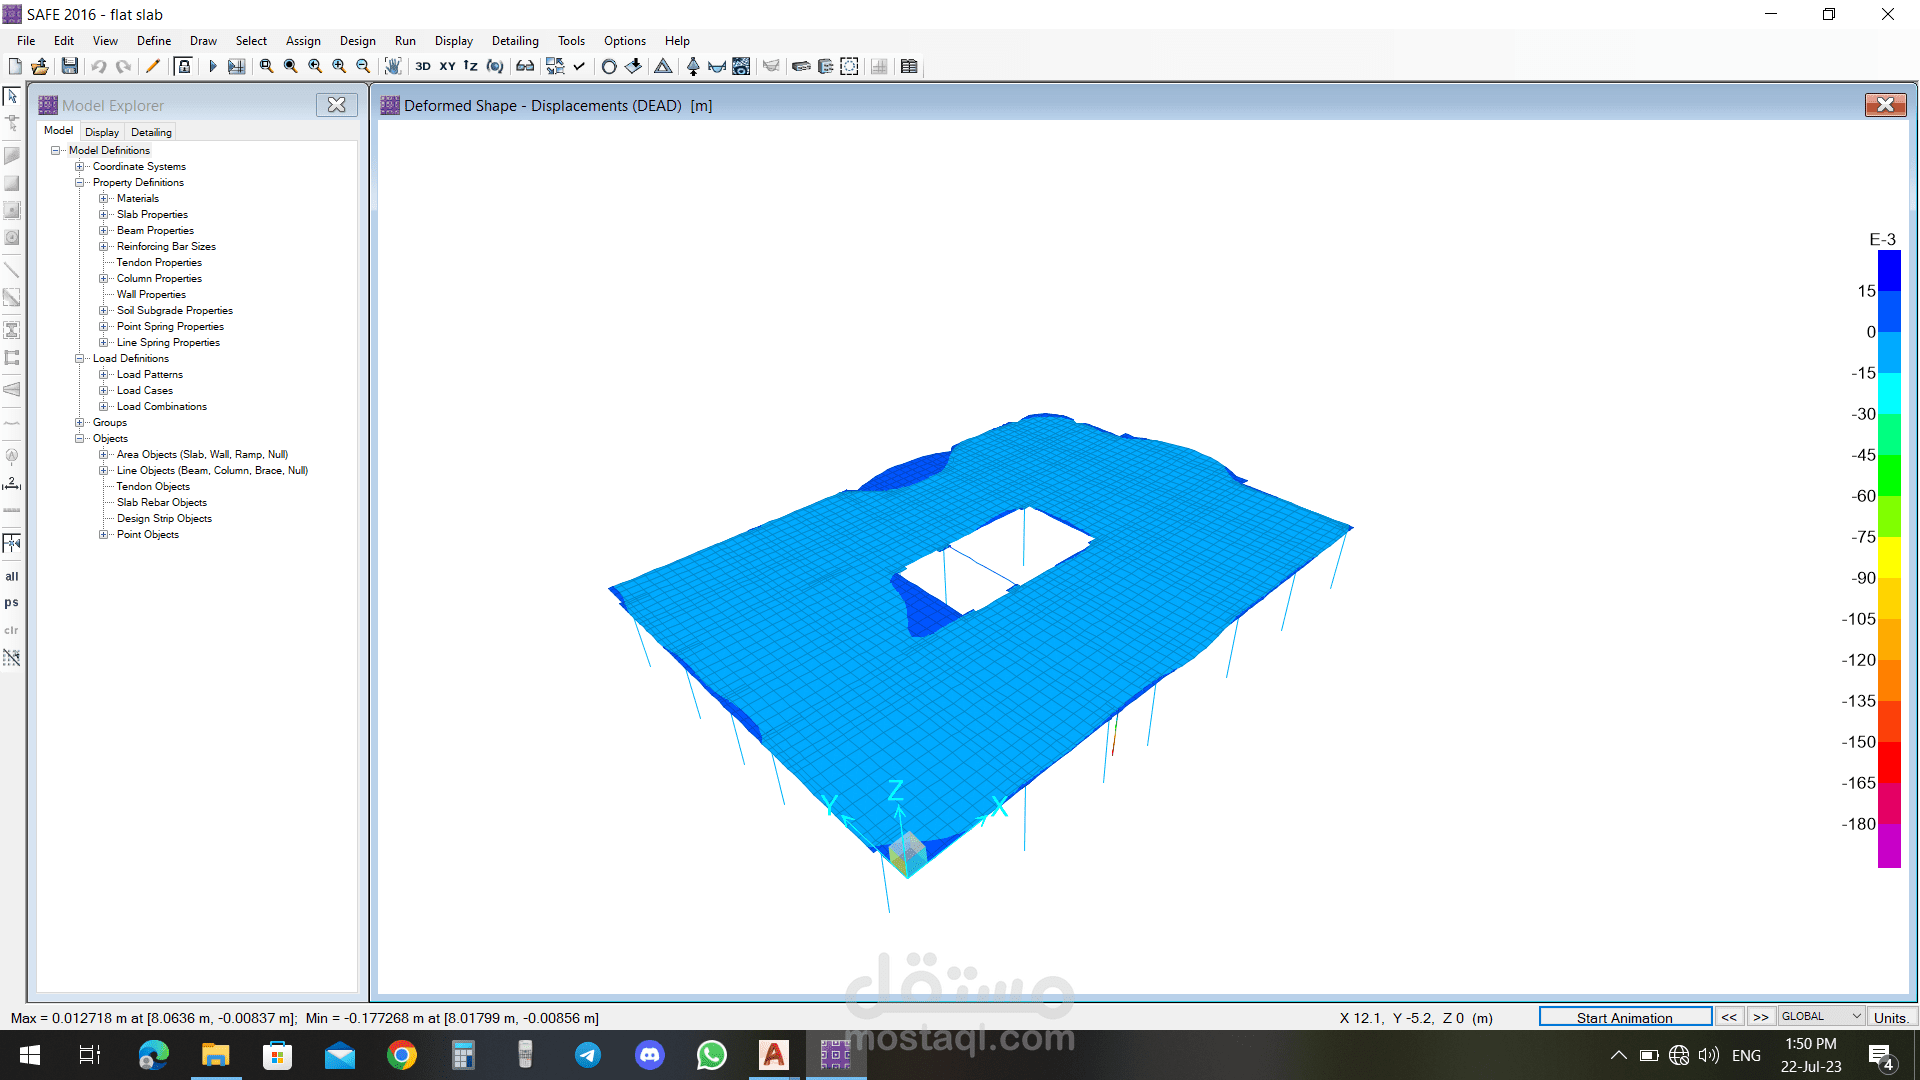Click the show tables icon in toolbar
The height and width of the screenshot is (1080, 1920).
click(909, 66)
